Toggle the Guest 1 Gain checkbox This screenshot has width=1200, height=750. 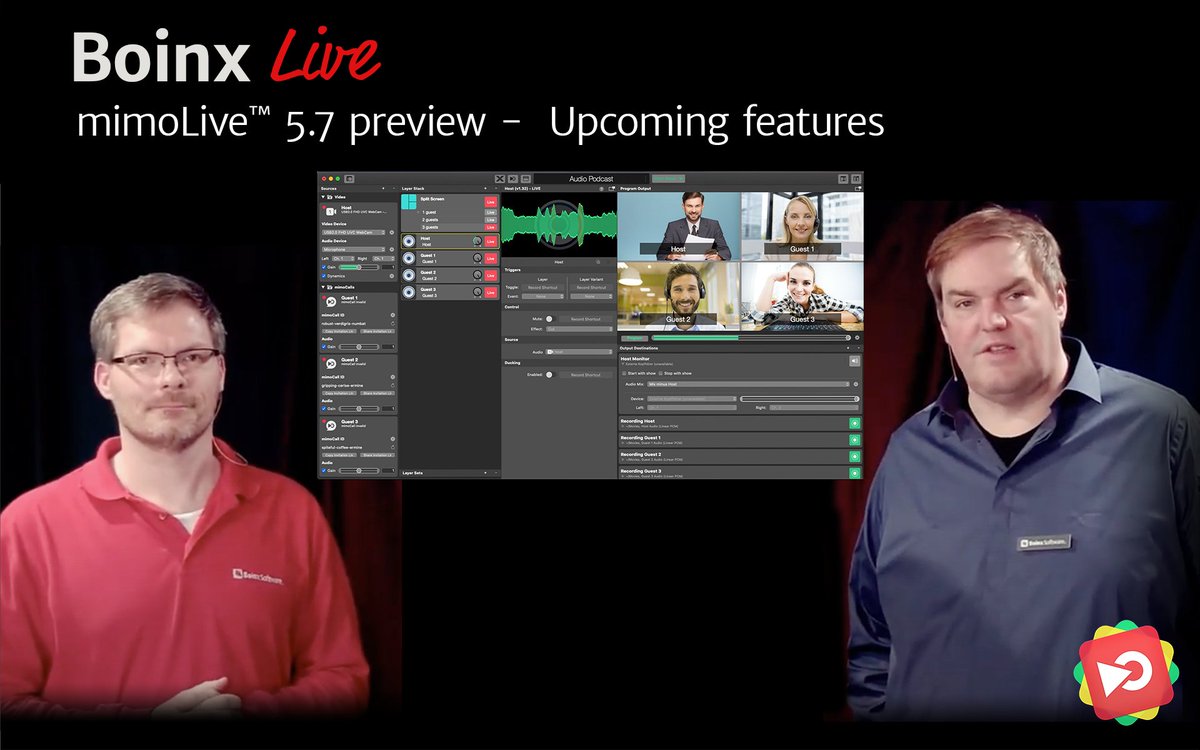pos(324,347)
